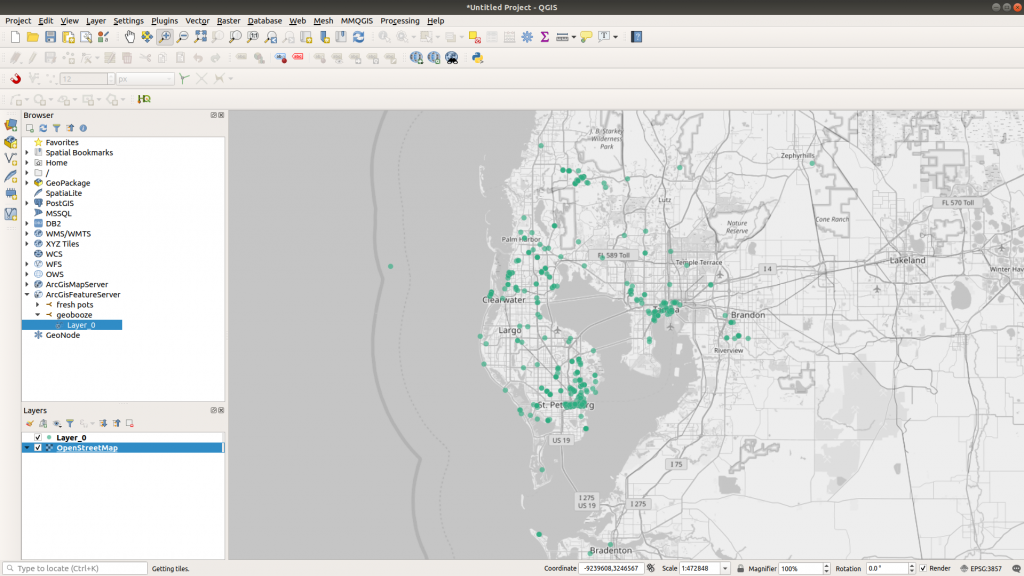
Task: Click the Map Tips yellow bubble icon
Action: point(586,37)
